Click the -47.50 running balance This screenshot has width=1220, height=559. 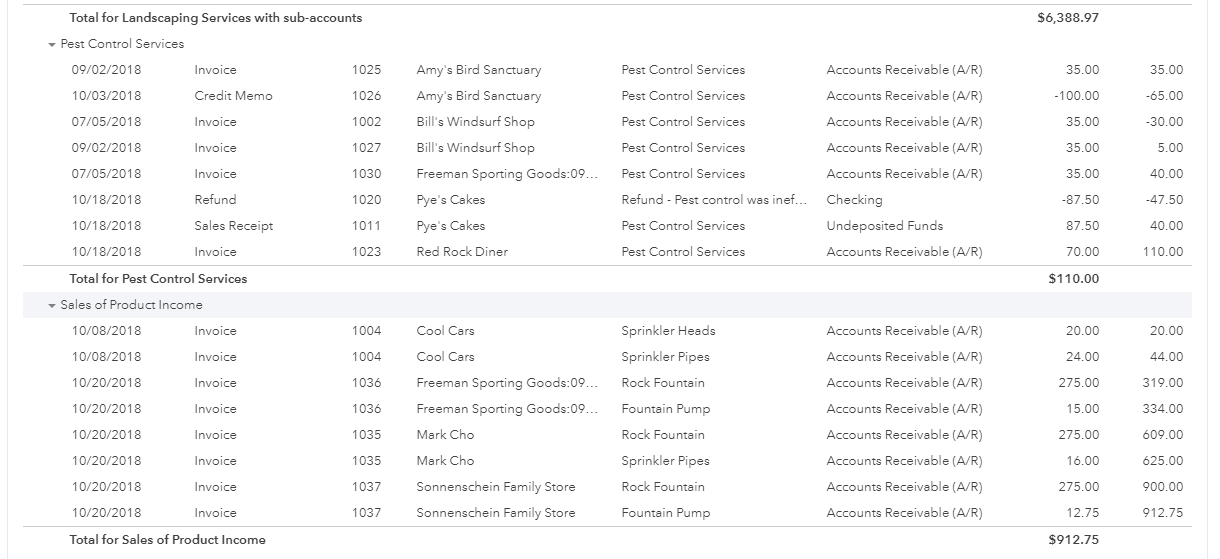[1165, 200]
